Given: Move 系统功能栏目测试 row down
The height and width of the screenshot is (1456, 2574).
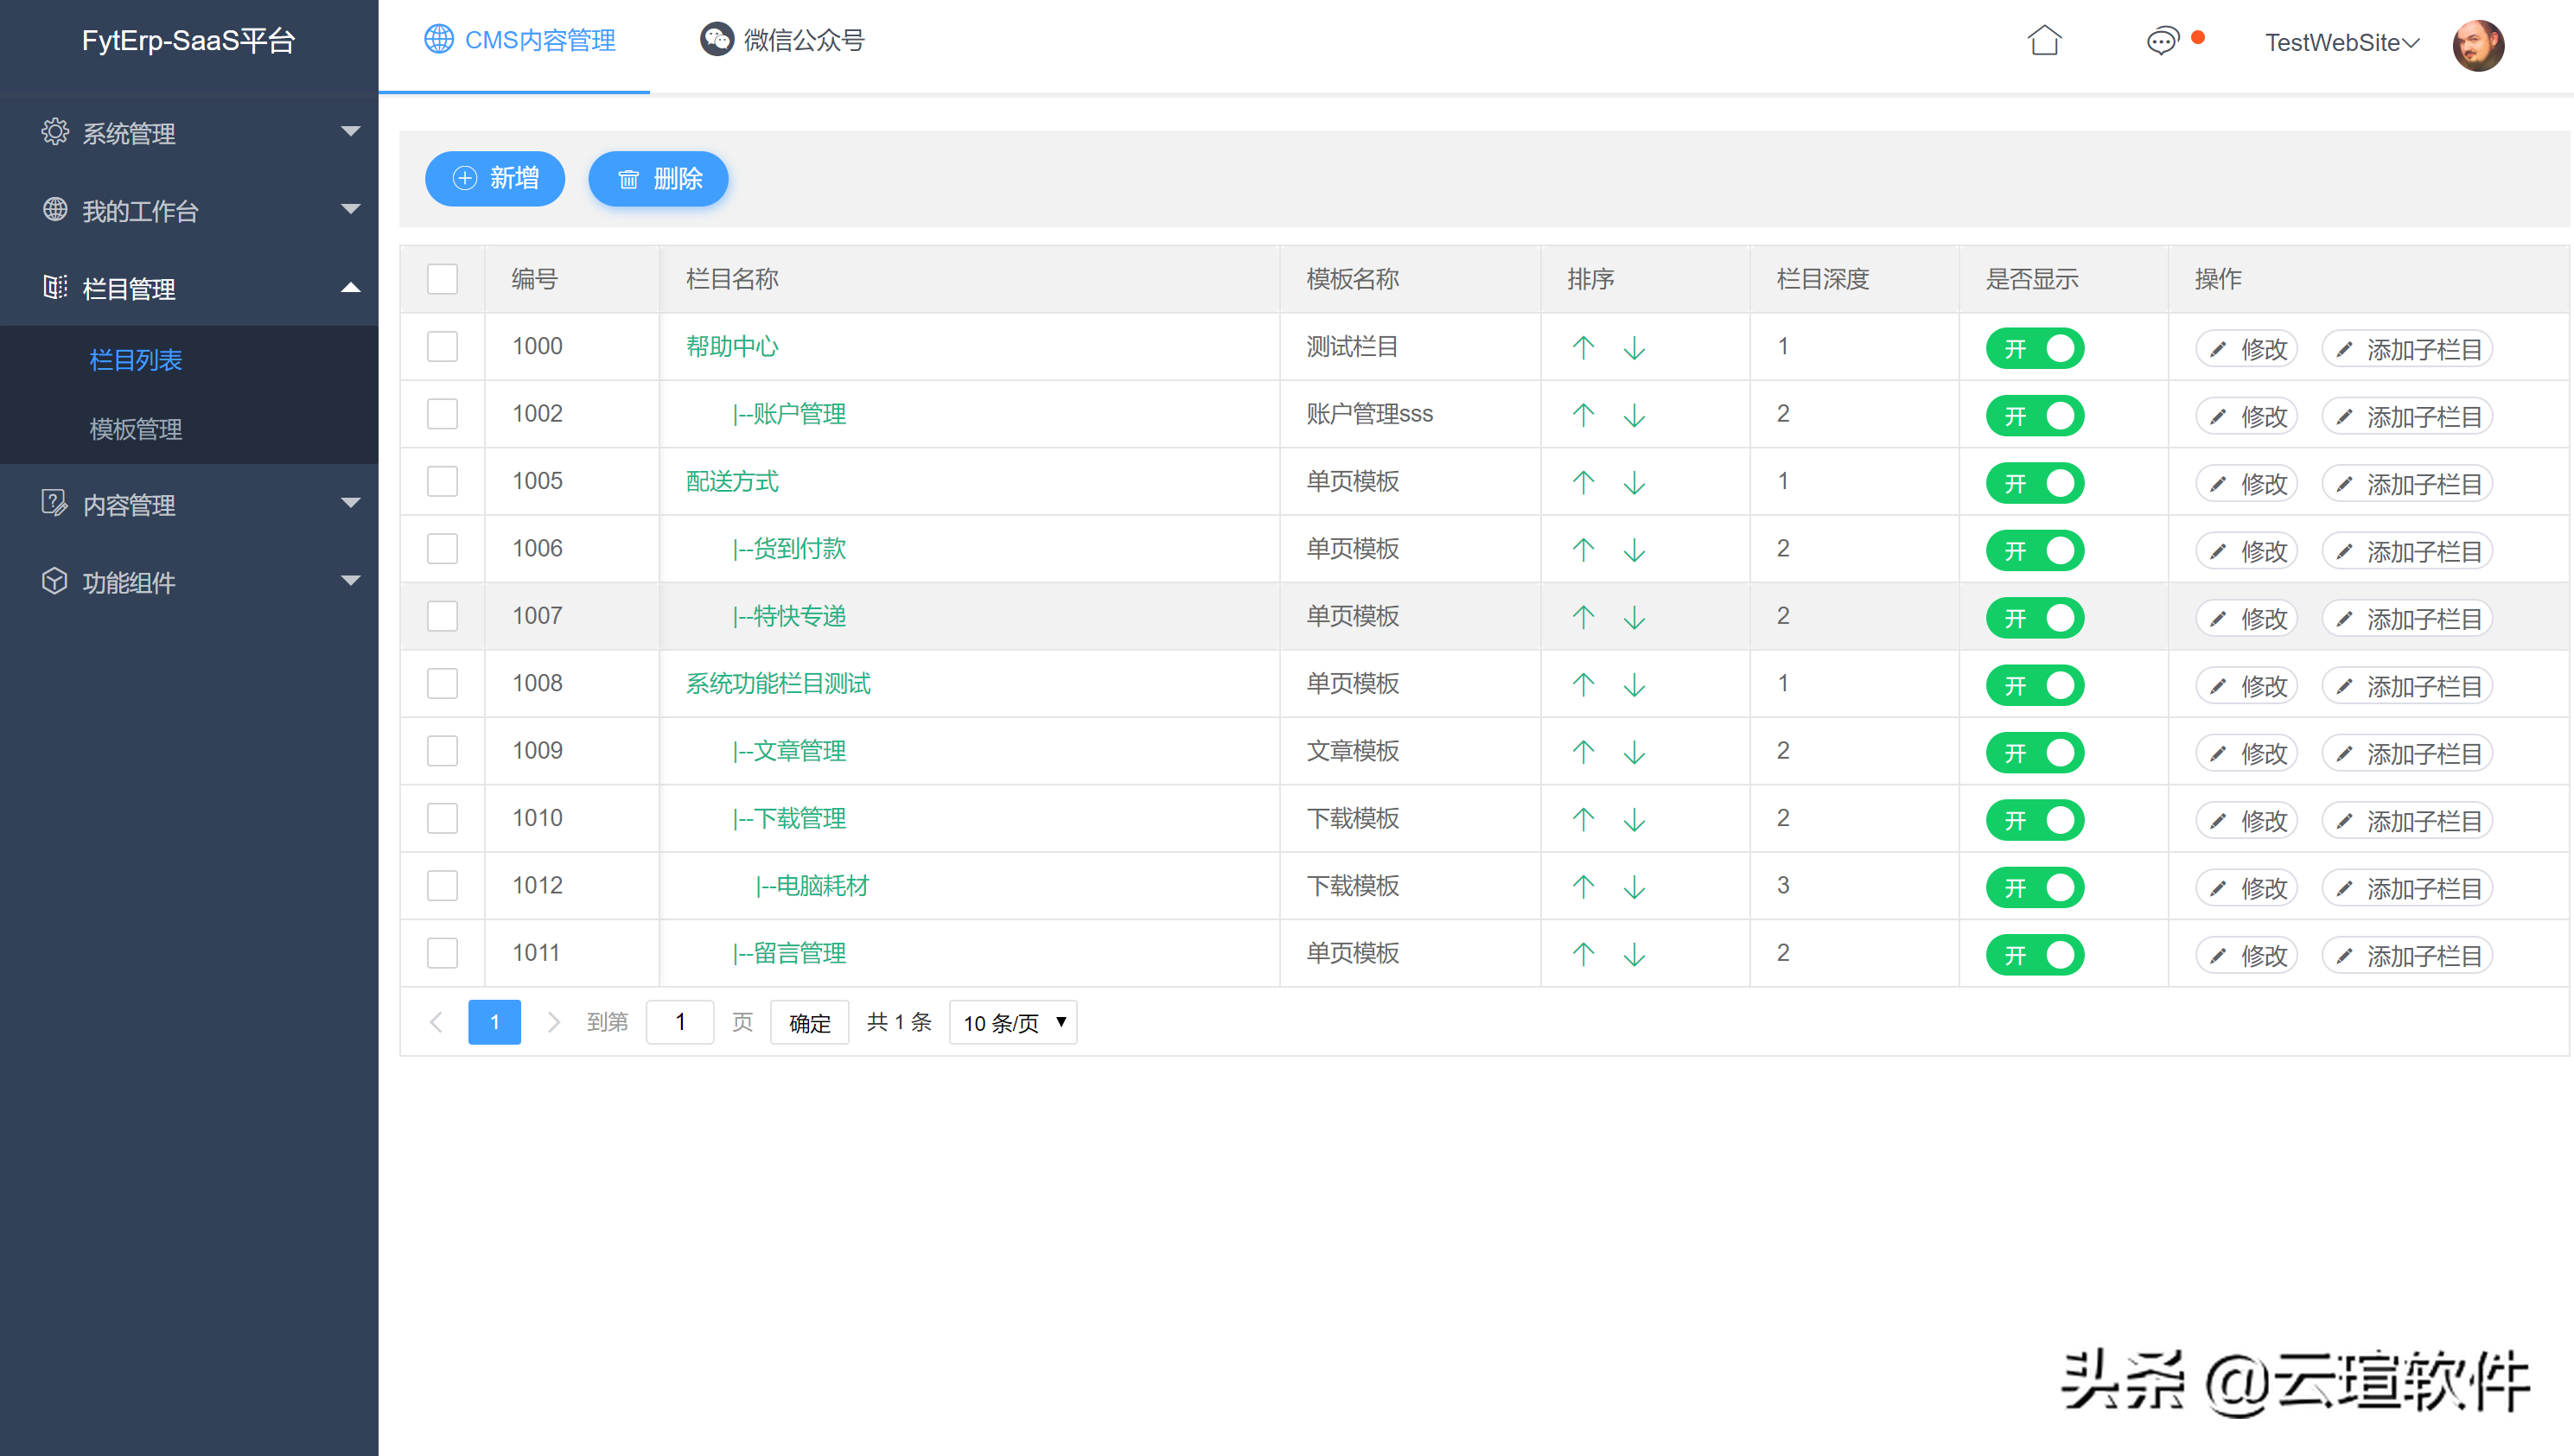Looking at the screenshot, I should [1634, 685].
